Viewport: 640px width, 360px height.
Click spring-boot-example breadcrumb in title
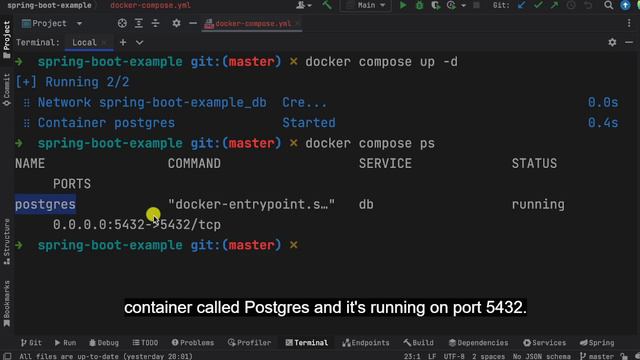point(49,5)
